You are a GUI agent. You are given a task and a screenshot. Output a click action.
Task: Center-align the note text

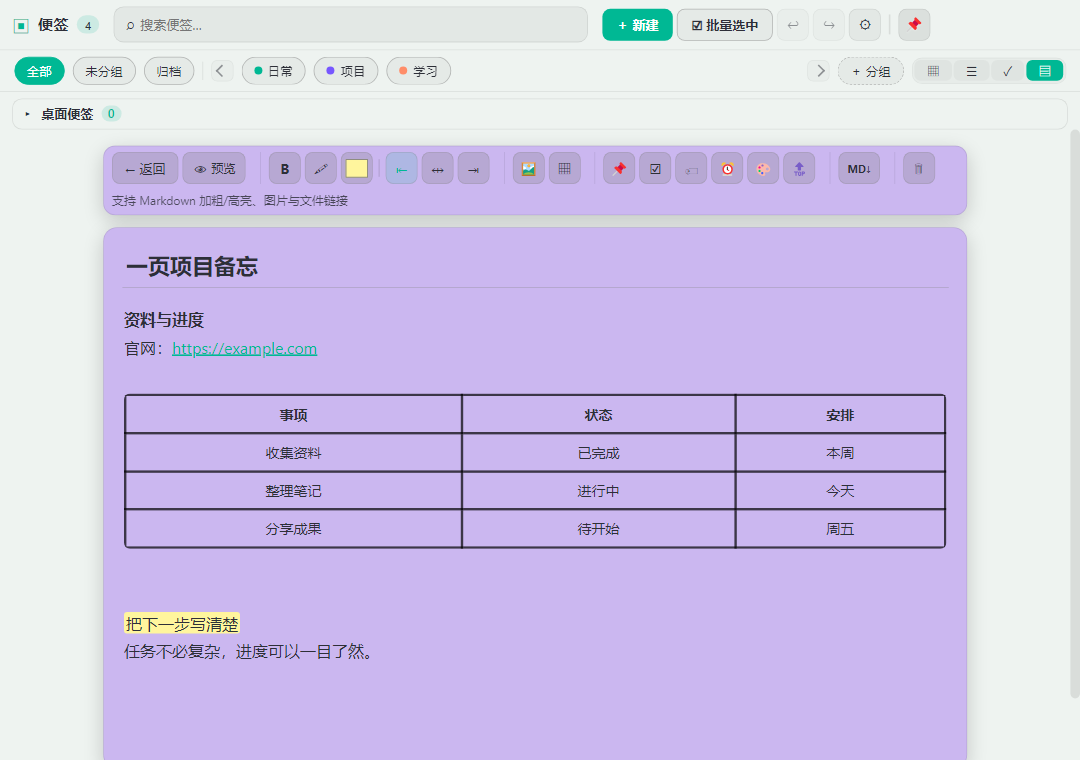(x=437, y=169)
